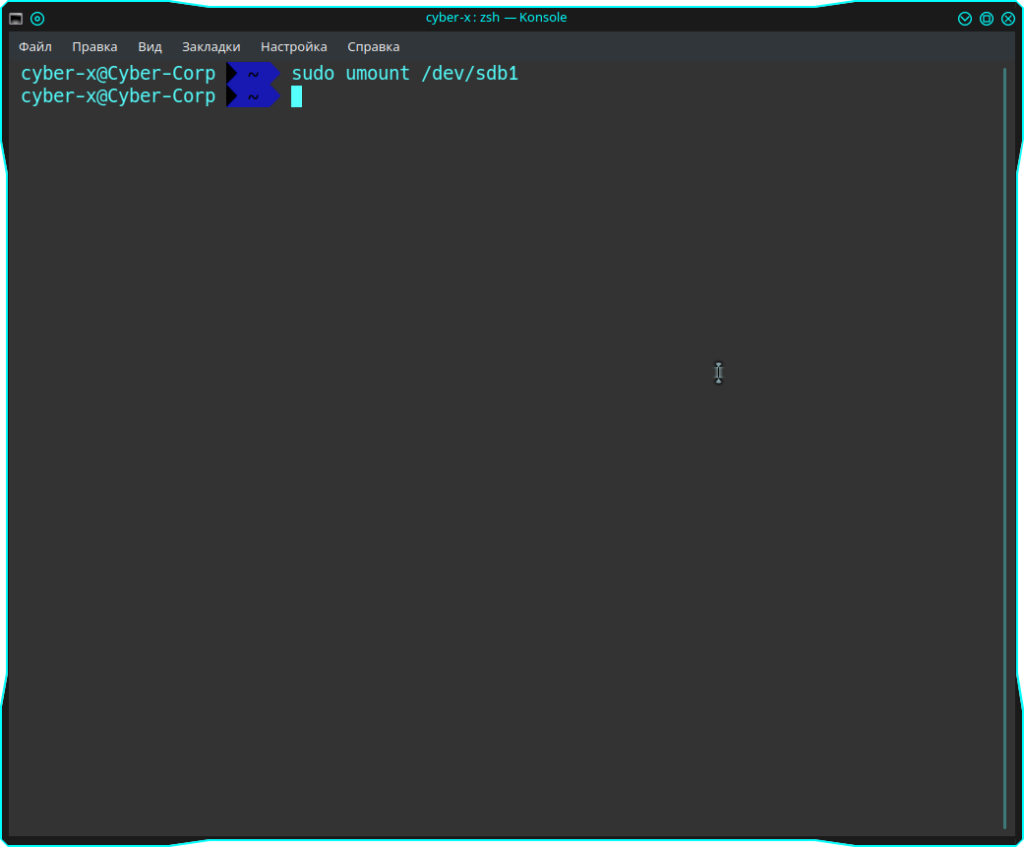Click the terminal vertical scrollbar

click(x=1004, y=448)
